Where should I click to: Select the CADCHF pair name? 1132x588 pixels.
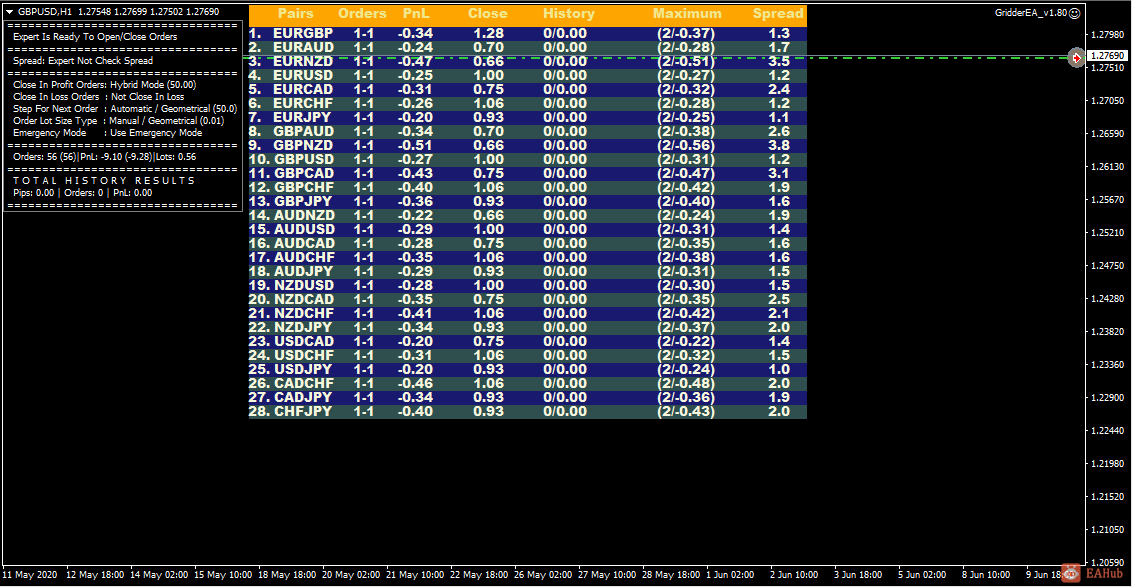tap(304, 384)
